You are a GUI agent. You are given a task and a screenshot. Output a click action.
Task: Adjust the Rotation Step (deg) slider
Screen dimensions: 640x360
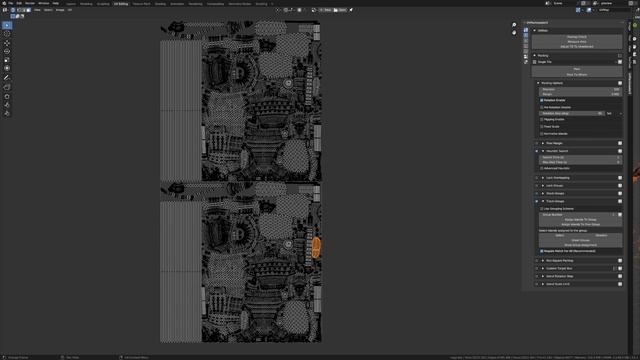571,113
